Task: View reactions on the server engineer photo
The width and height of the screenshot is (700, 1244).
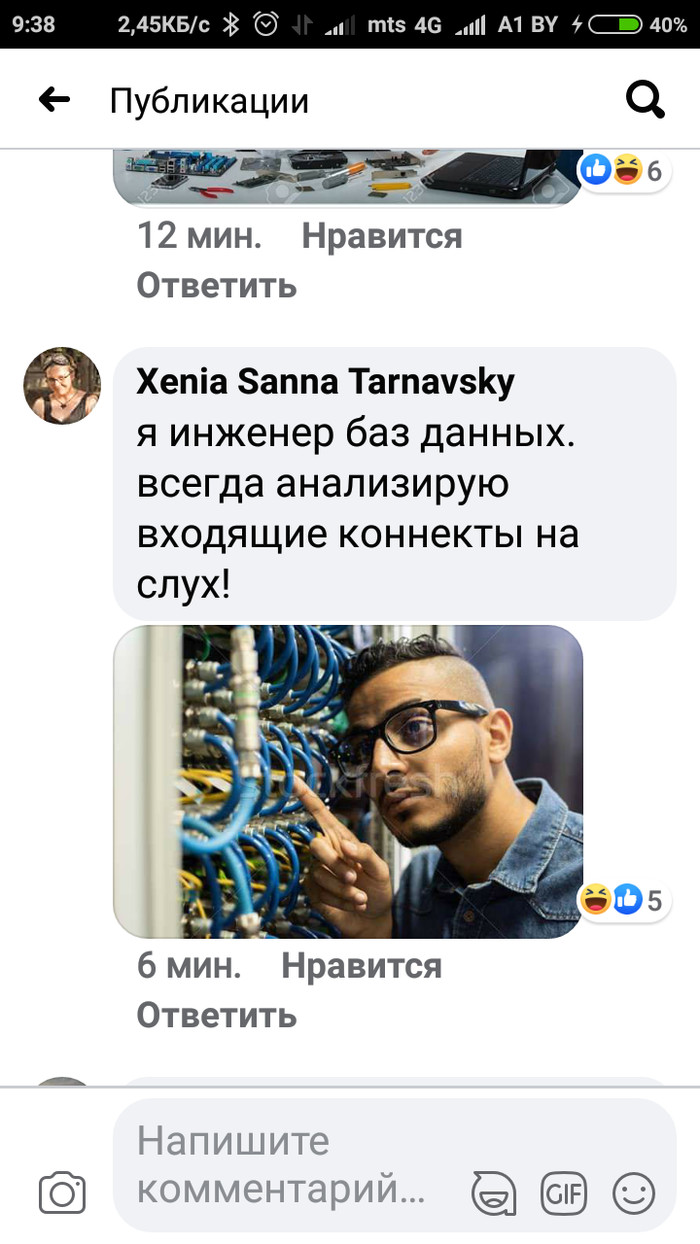Action: click(625, 900)
